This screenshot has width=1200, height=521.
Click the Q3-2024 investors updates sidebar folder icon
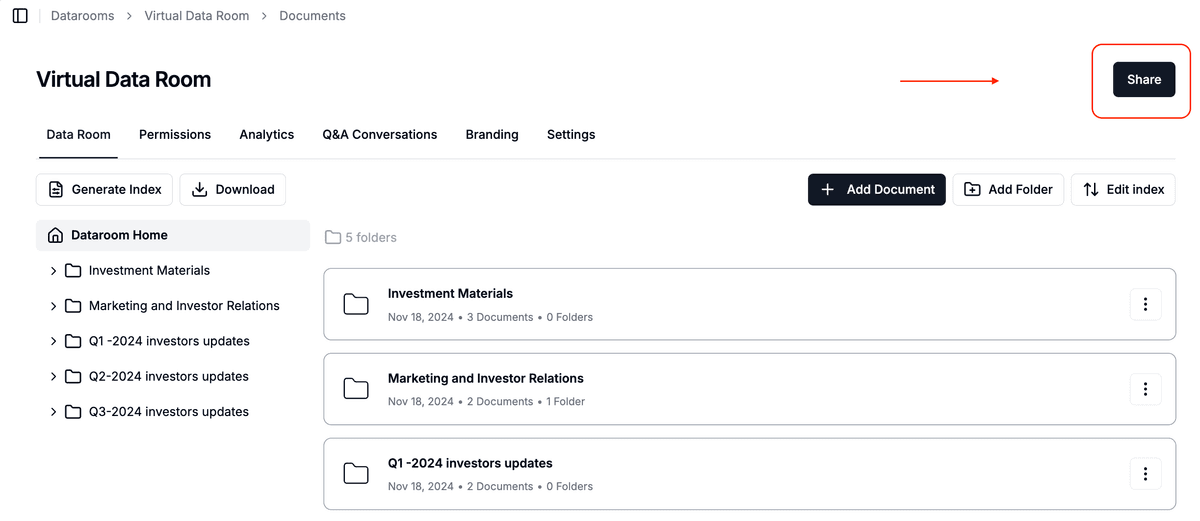pos(73,412)
